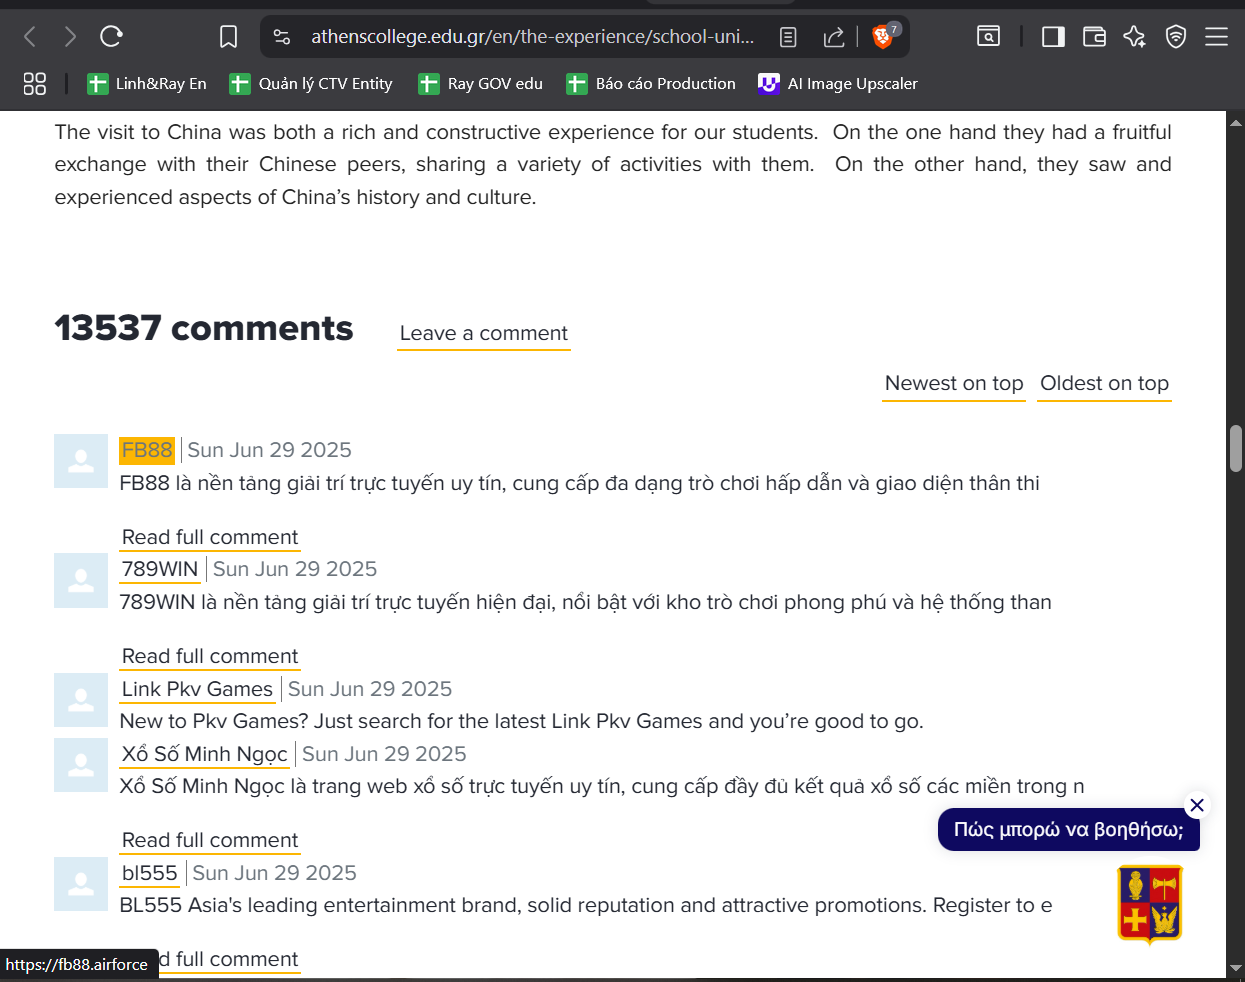This screenshot has width=1245, height=982.
Task: Click FB88 comment date Sun Jun 29 2025
Action: (x=270, y=450)
